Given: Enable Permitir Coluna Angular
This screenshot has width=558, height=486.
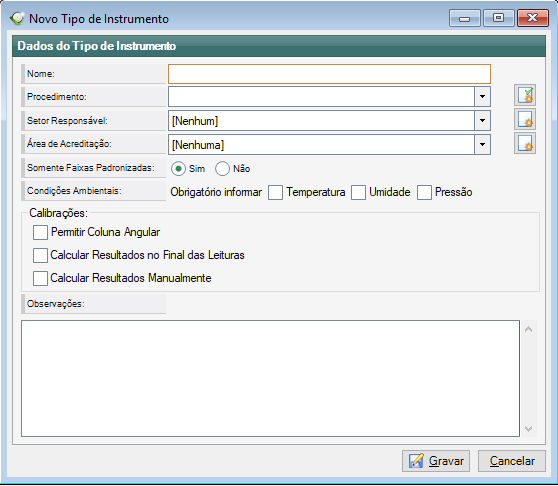Looking at the screenshot, I should pos(40,232).
